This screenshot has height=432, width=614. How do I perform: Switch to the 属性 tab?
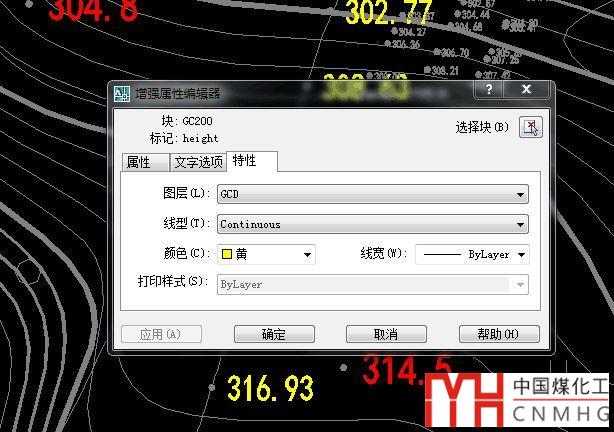pyautogui.click(x=145, y=162)
